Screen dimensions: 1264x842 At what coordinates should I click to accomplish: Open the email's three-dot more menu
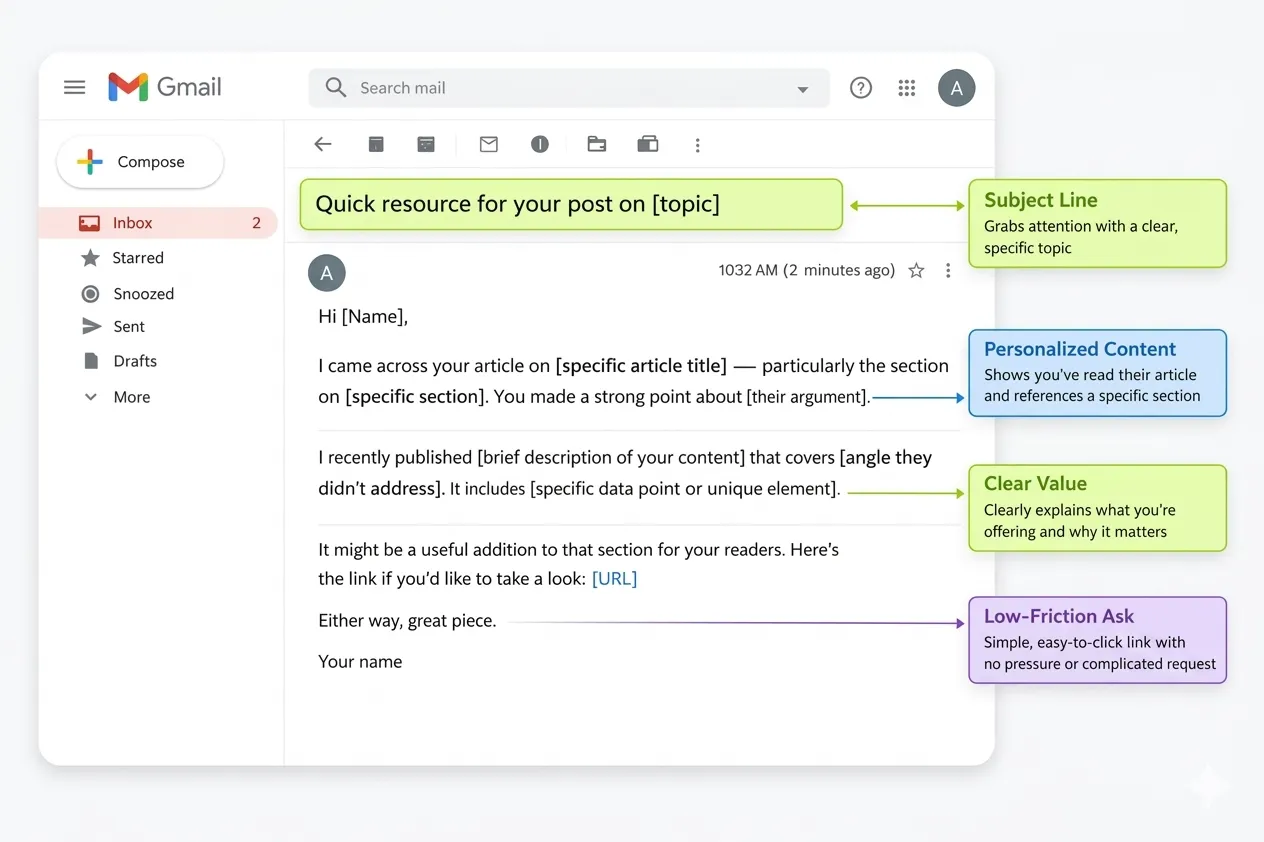[x=947, y=270]
